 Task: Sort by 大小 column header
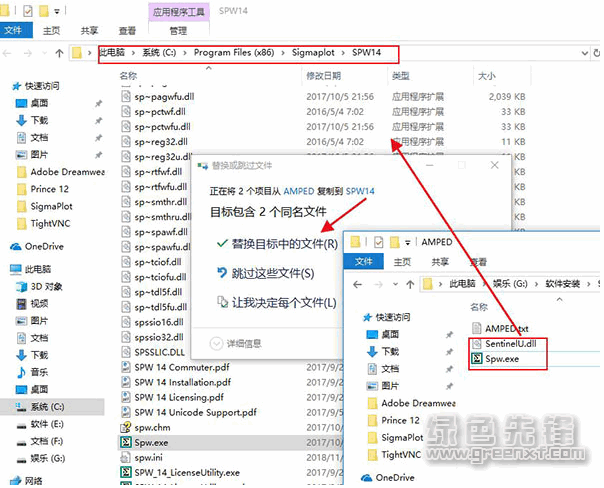tap(487, 75)
